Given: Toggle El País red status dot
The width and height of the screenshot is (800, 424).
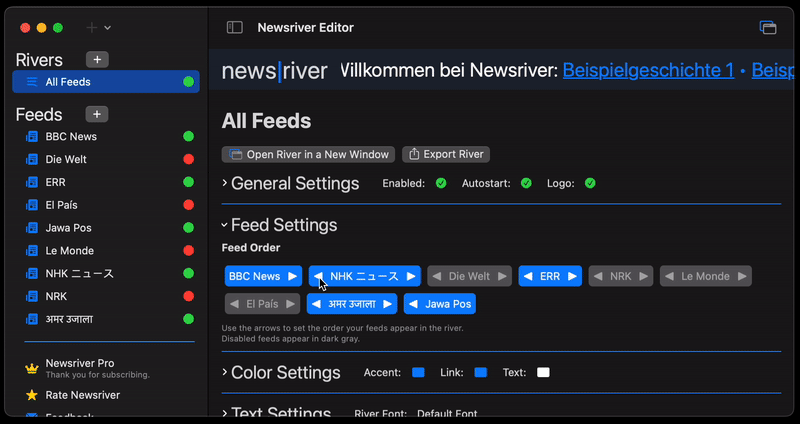Looking at the screenshot, I should click(189, 205).
